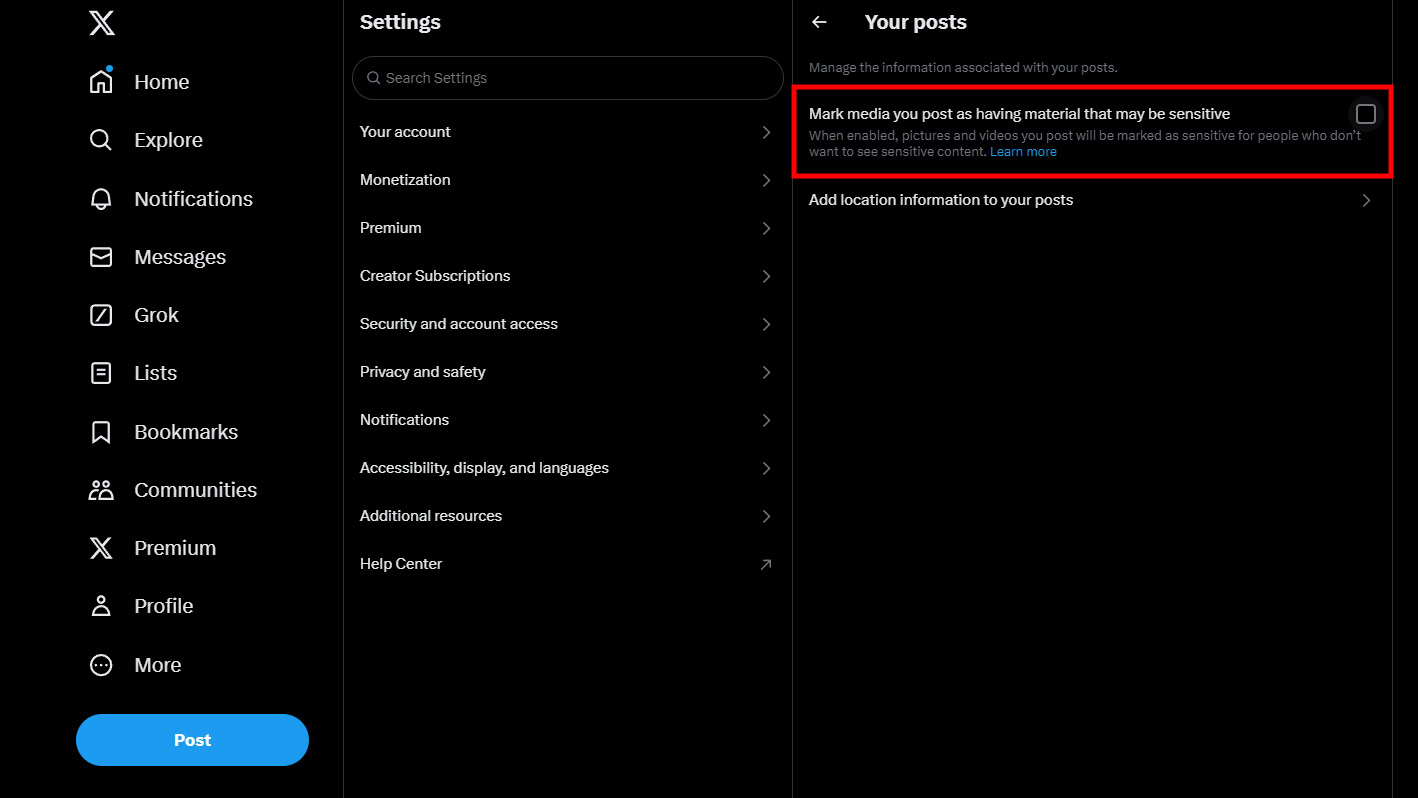1418x798 pixels.
Task: Click the X logo icon
Action: point(101,22)
